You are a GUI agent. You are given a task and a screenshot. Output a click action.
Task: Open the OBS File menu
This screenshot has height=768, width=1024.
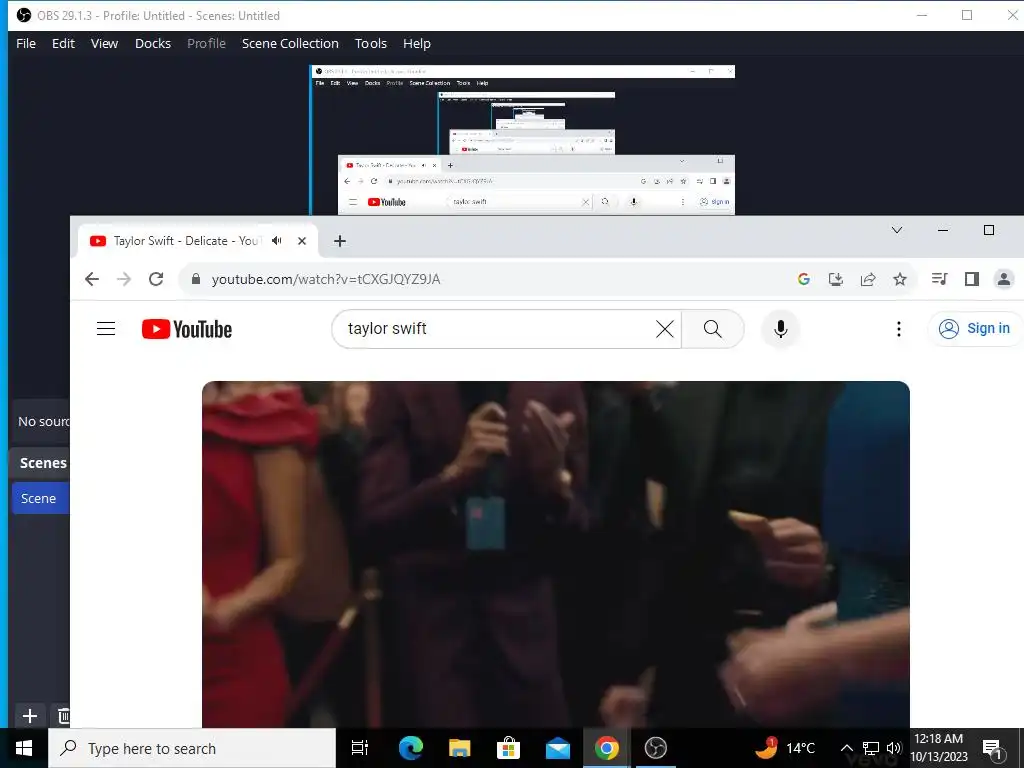click(x=26, y=44)
